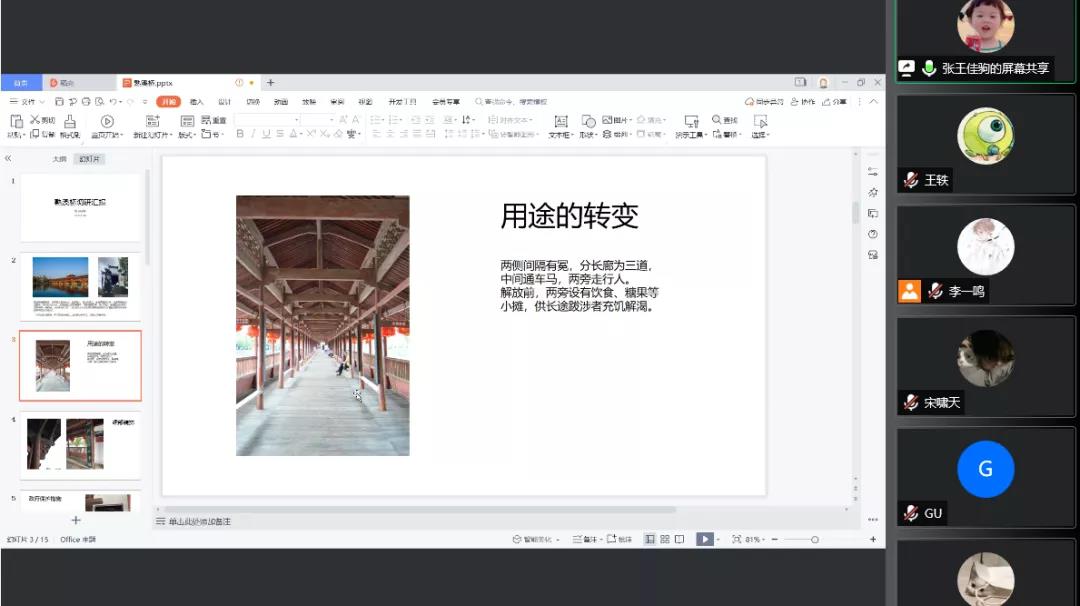Open the Insert ribbon tab
Viewport: 1080px width, 606px height.
pos(196,101)
